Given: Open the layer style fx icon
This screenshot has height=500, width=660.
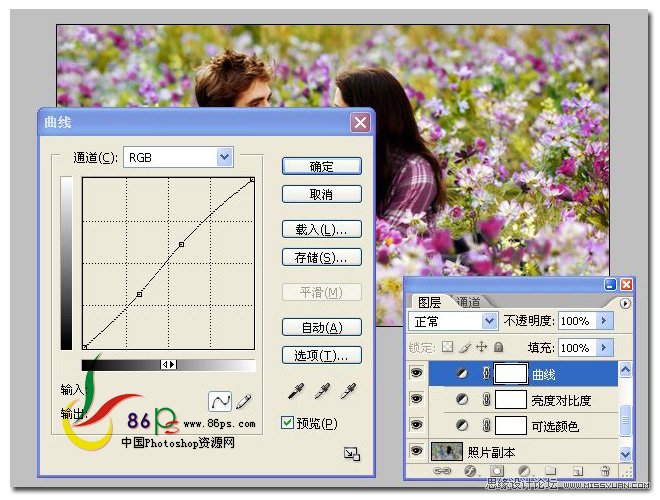Looking at the screenshot, I should point(470,471).
